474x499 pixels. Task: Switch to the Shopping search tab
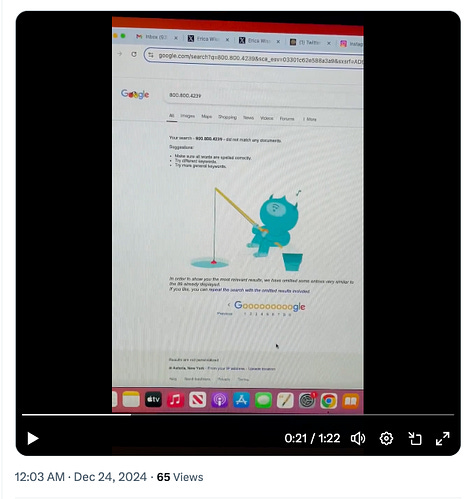[227, 117]
